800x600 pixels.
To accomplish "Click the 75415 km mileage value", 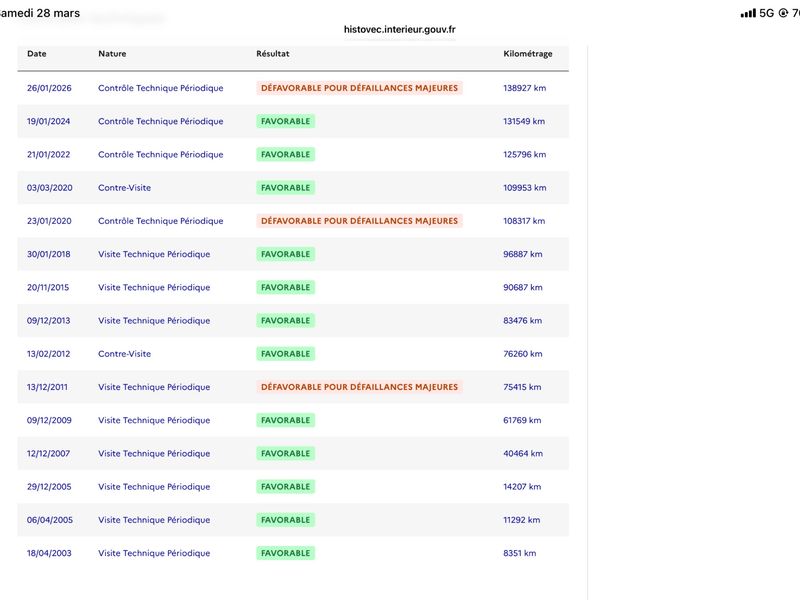I will tap(522, 386).
